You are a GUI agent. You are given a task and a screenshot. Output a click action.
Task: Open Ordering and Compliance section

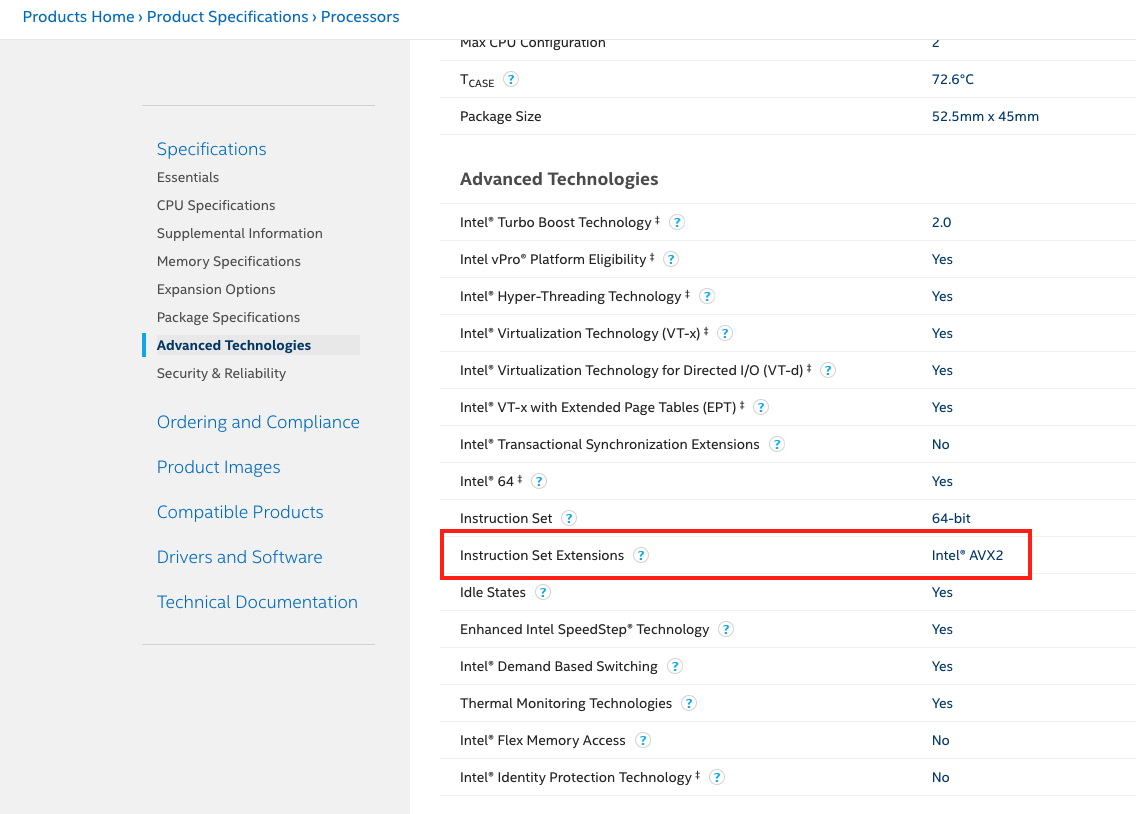click(x=258, y=421)
